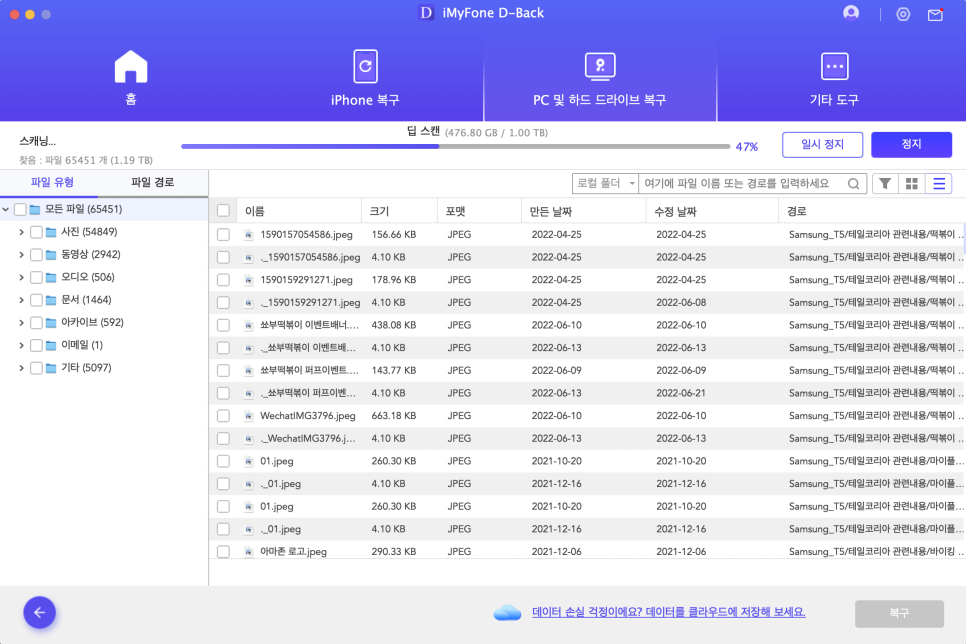Switch to list view

(x=939, y=184)
